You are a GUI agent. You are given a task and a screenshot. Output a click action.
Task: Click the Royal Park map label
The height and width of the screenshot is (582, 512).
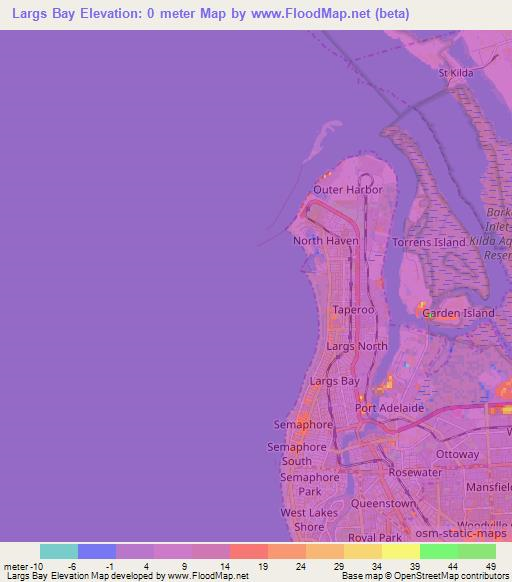(375, 537)
